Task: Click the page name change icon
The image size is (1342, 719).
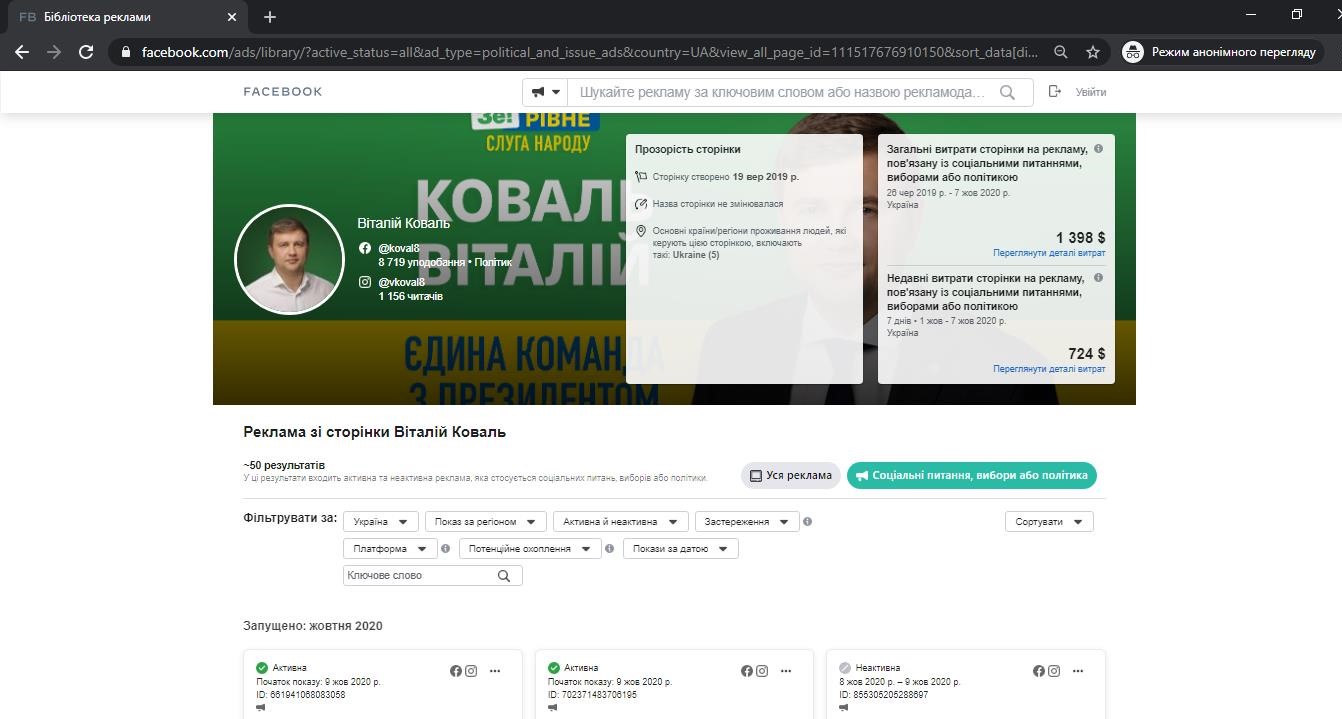Action: tap(642, 204)
